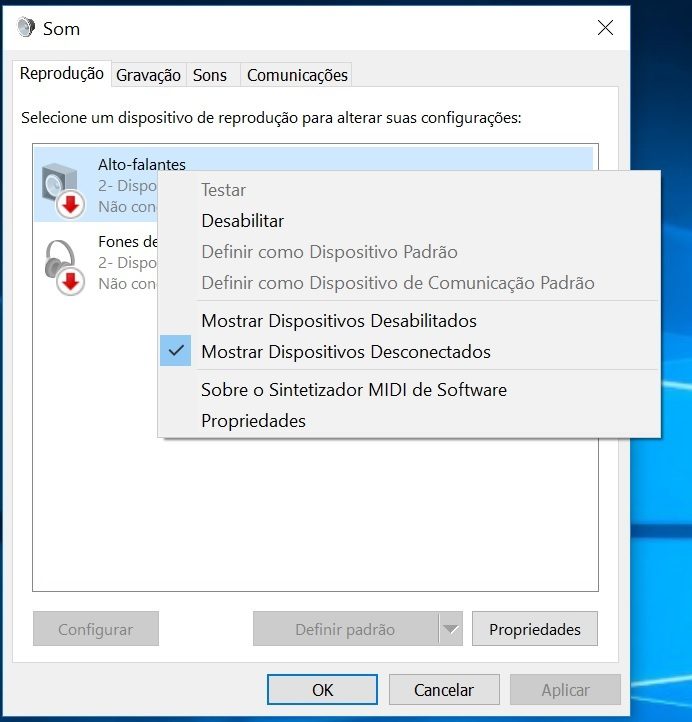Click the Fones de ouvido headphones icon
This screenshot has width=692, height=722.
pos(64,267)
